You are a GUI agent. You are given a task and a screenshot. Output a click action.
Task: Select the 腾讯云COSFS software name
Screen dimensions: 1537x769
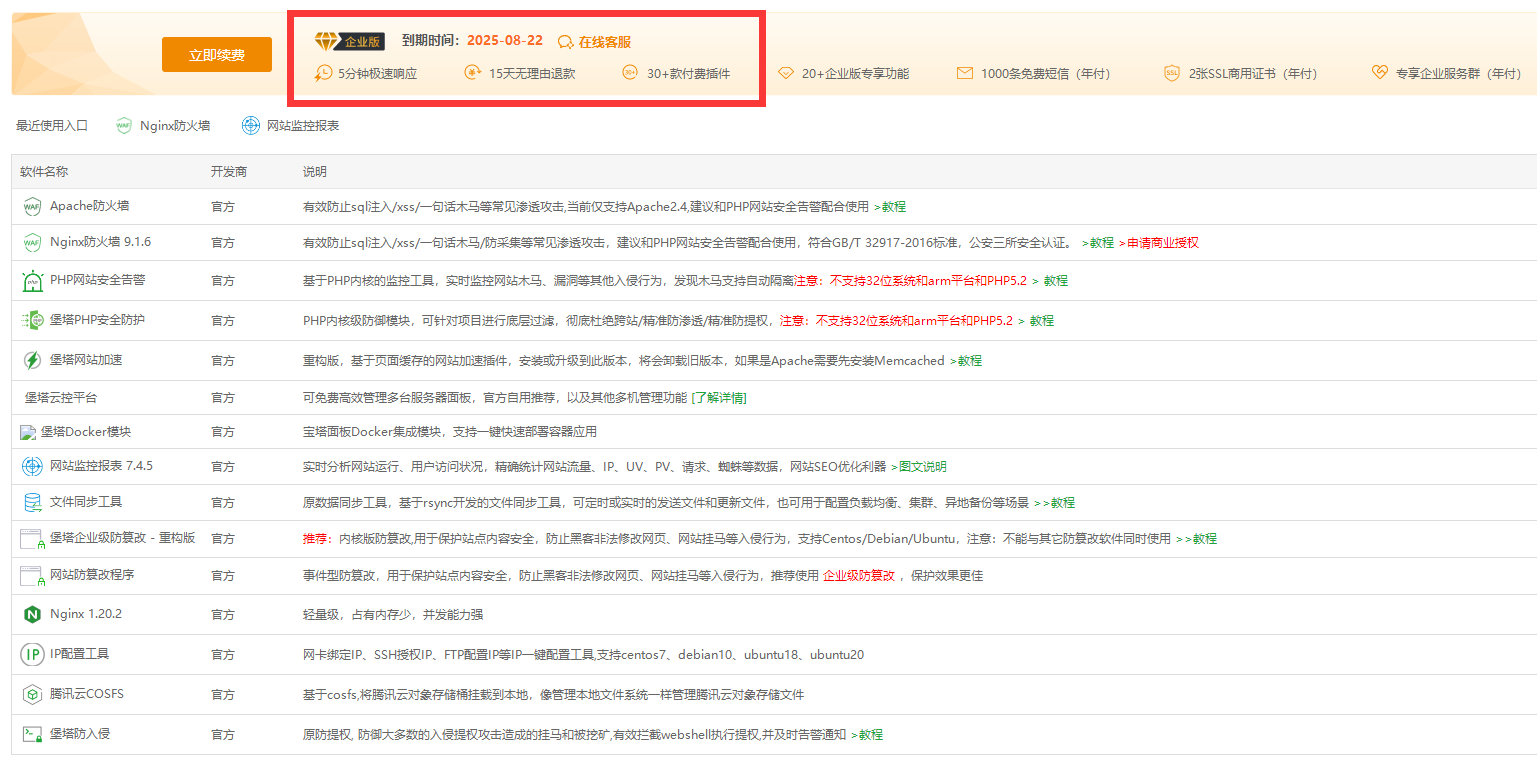coord(87,694)
